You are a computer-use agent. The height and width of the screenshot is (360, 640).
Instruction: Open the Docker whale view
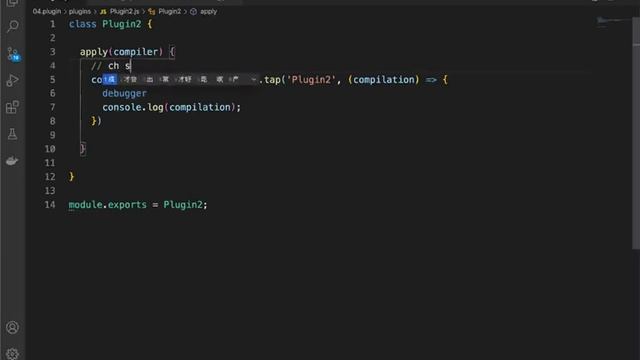pos(12,161)
